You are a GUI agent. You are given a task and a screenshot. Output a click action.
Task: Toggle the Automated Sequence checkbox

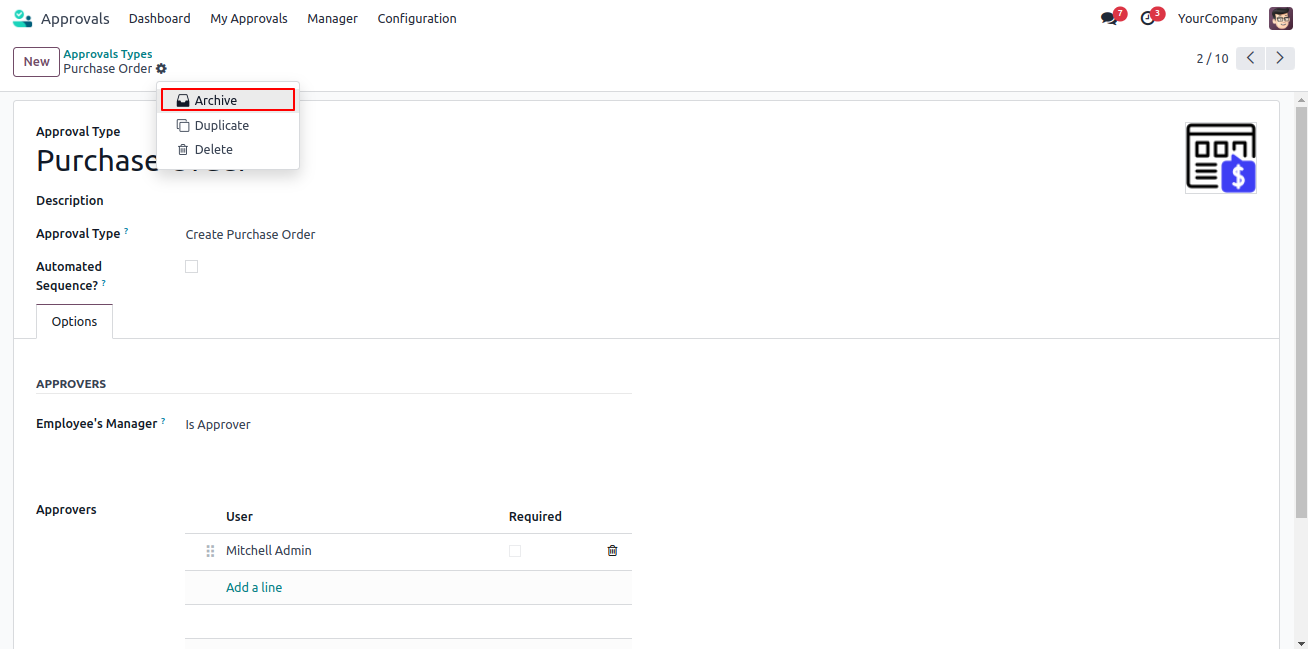pos(192,267)
